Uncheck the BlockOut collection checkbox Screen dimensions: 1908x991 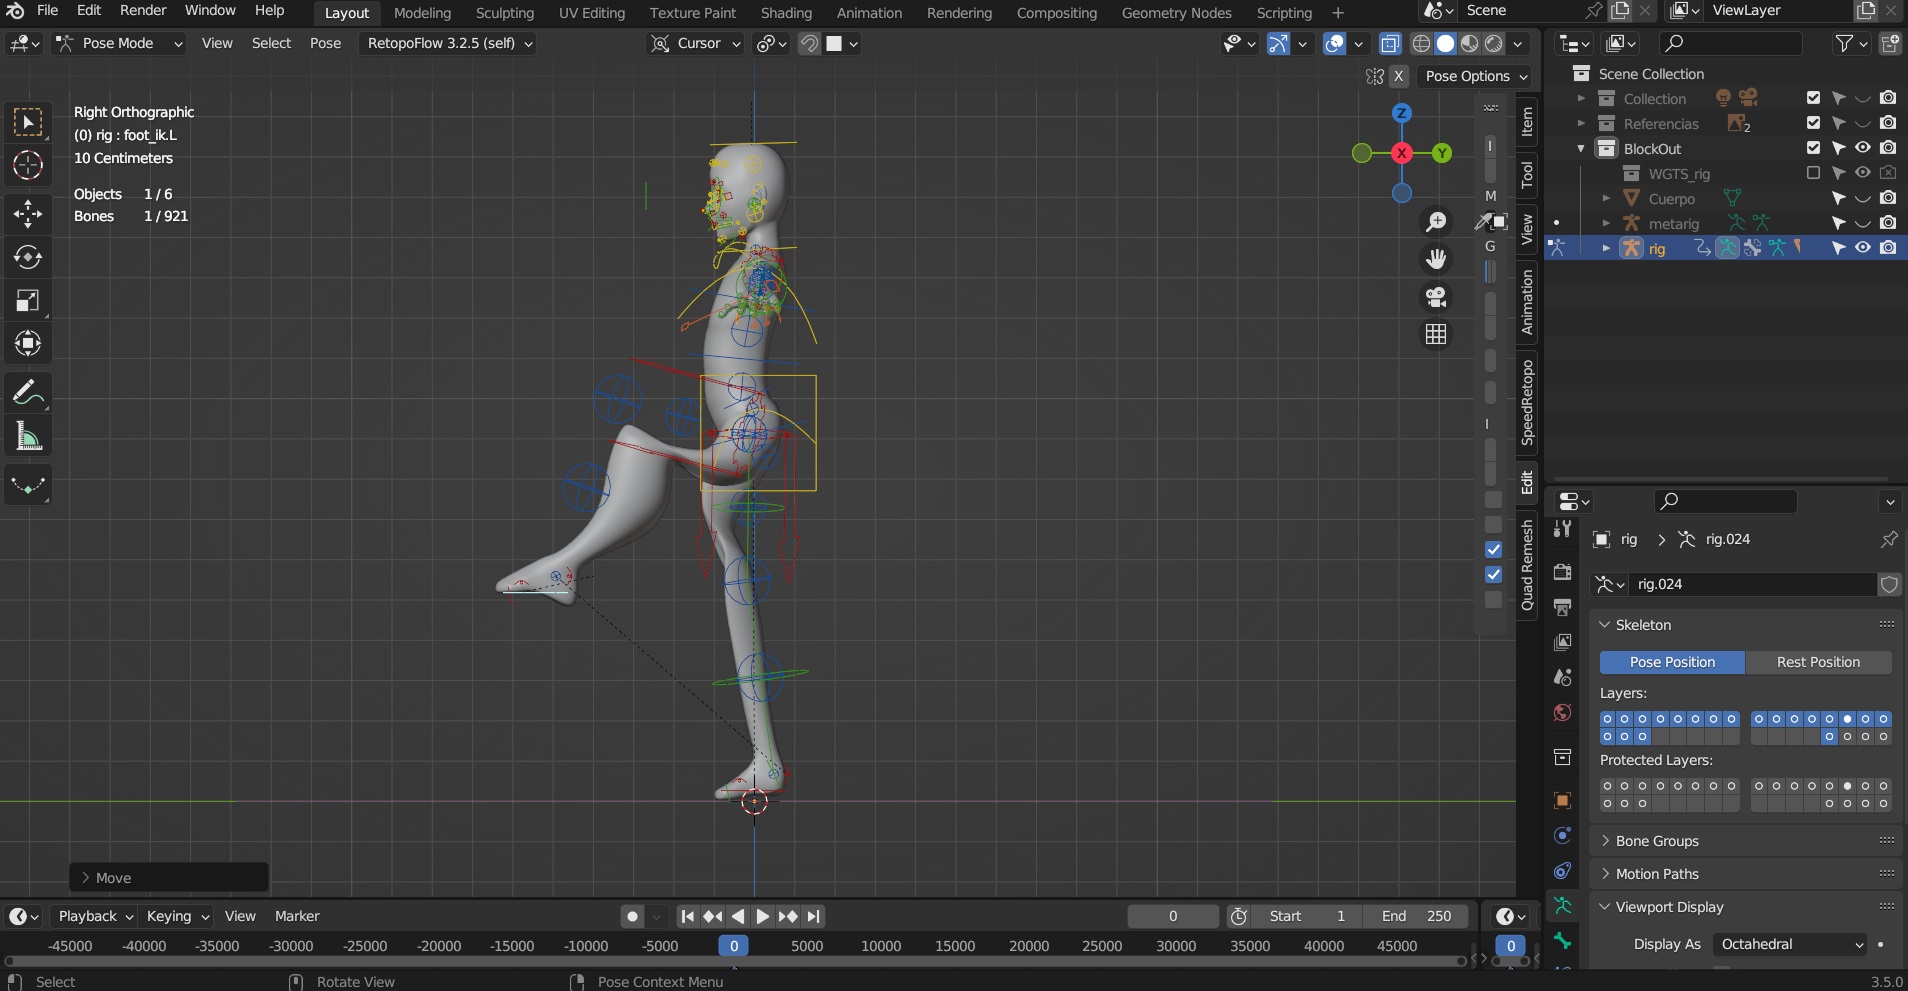(1813, 148)
